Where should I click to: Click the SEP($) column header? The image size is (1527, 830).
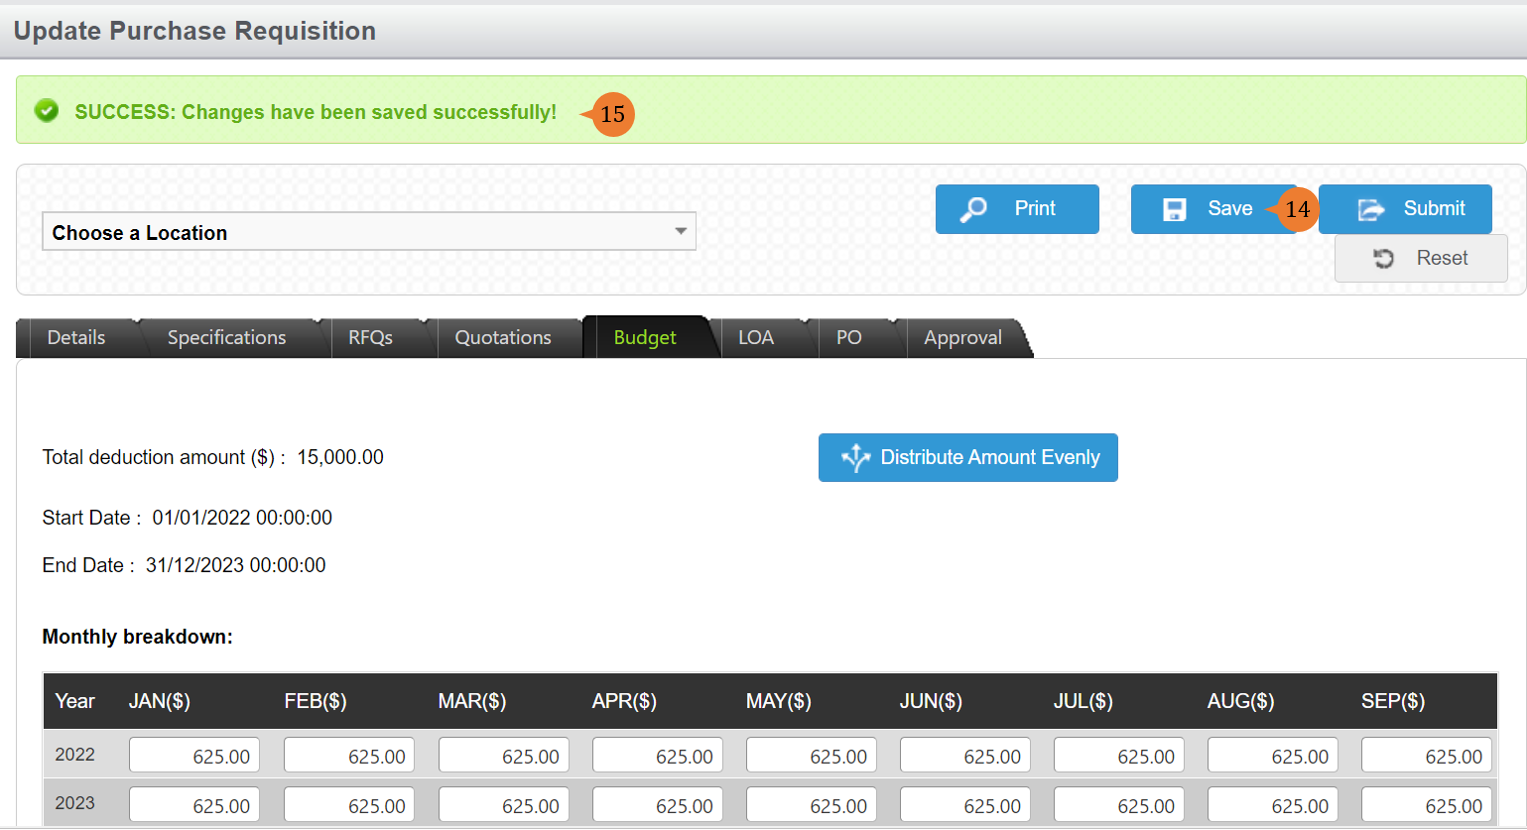tap(1393, 701)
